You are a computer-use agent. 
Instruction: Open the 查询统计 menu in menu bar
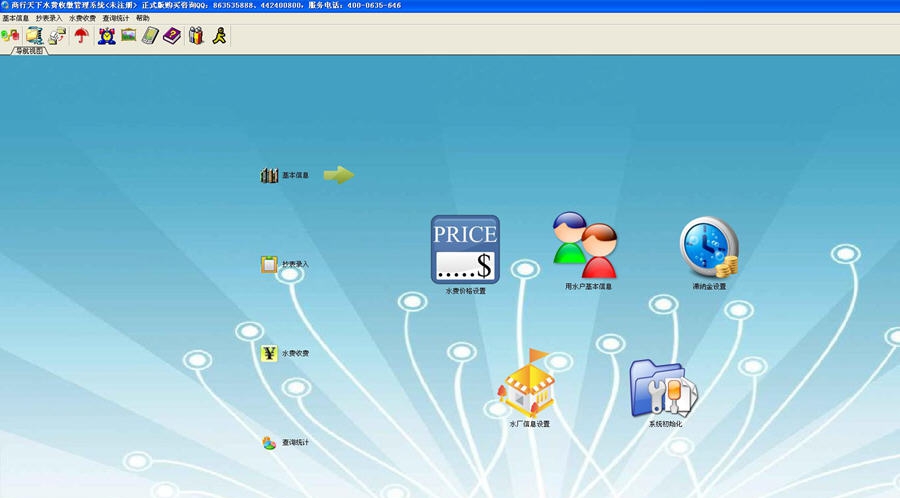click(x=116, y=18)
